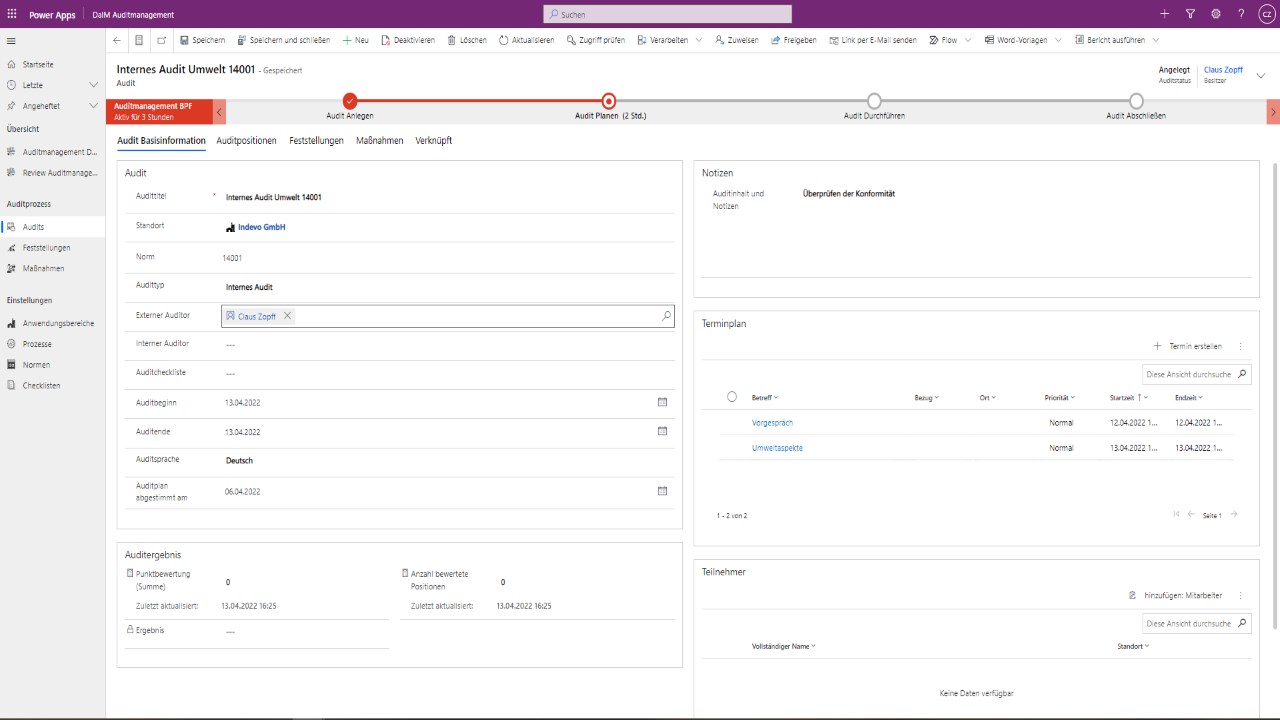Expand the Verarbeiten dropdown arrow

(699, 40)
